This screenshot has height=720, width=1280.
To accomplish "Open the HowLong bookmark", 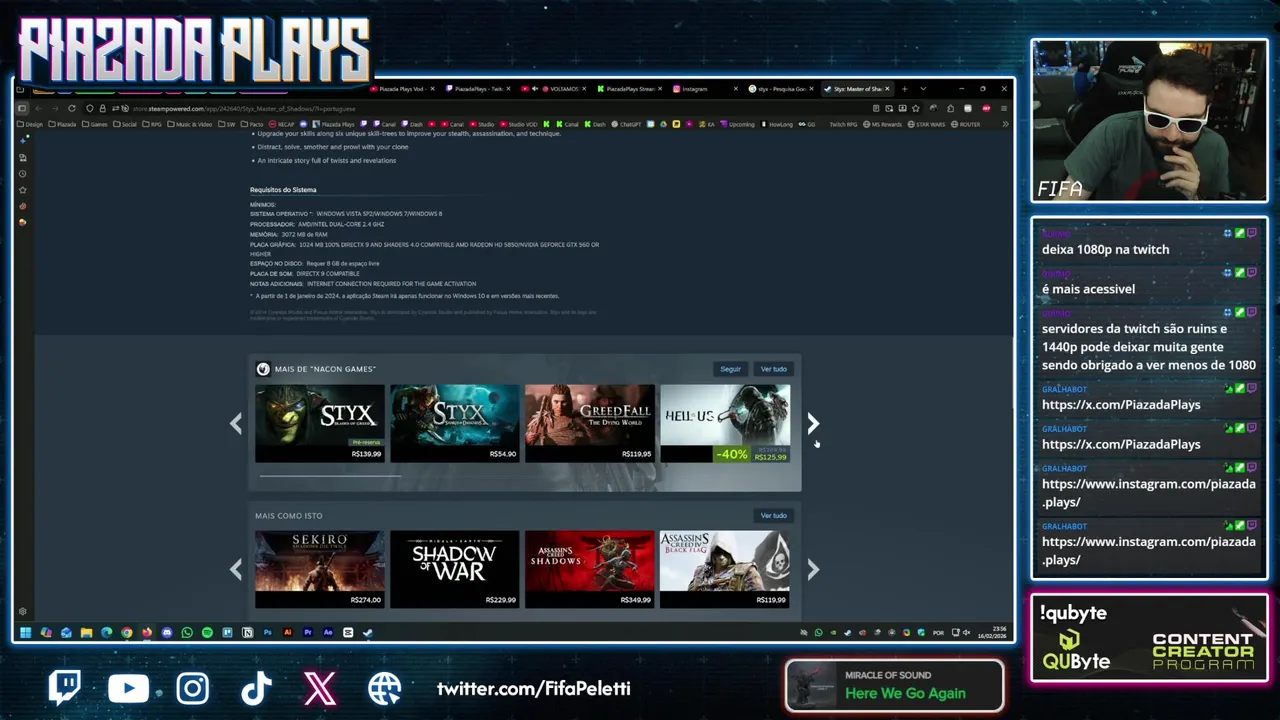I will (x=777, y=124).
